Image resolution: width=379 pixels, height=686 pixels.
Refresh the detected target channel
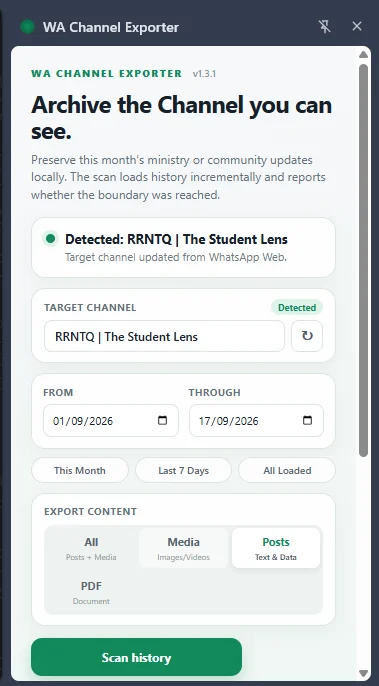[x=307, y=336]
